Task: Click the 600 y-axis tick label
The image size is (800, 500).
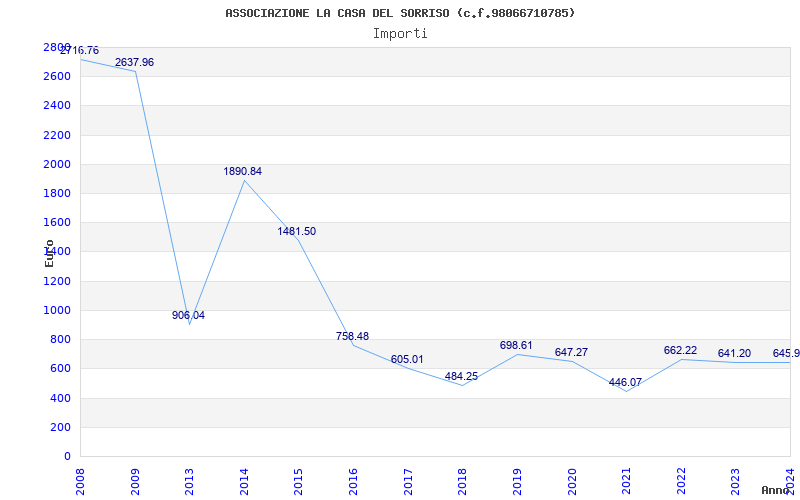Action: (x=60, y=368)
